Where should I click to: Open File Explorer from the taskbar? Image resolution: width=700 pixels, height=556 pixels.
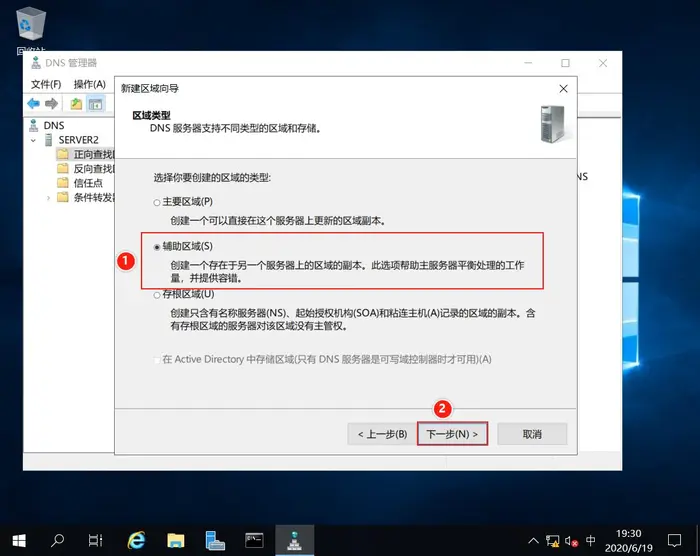coord(176,541)
